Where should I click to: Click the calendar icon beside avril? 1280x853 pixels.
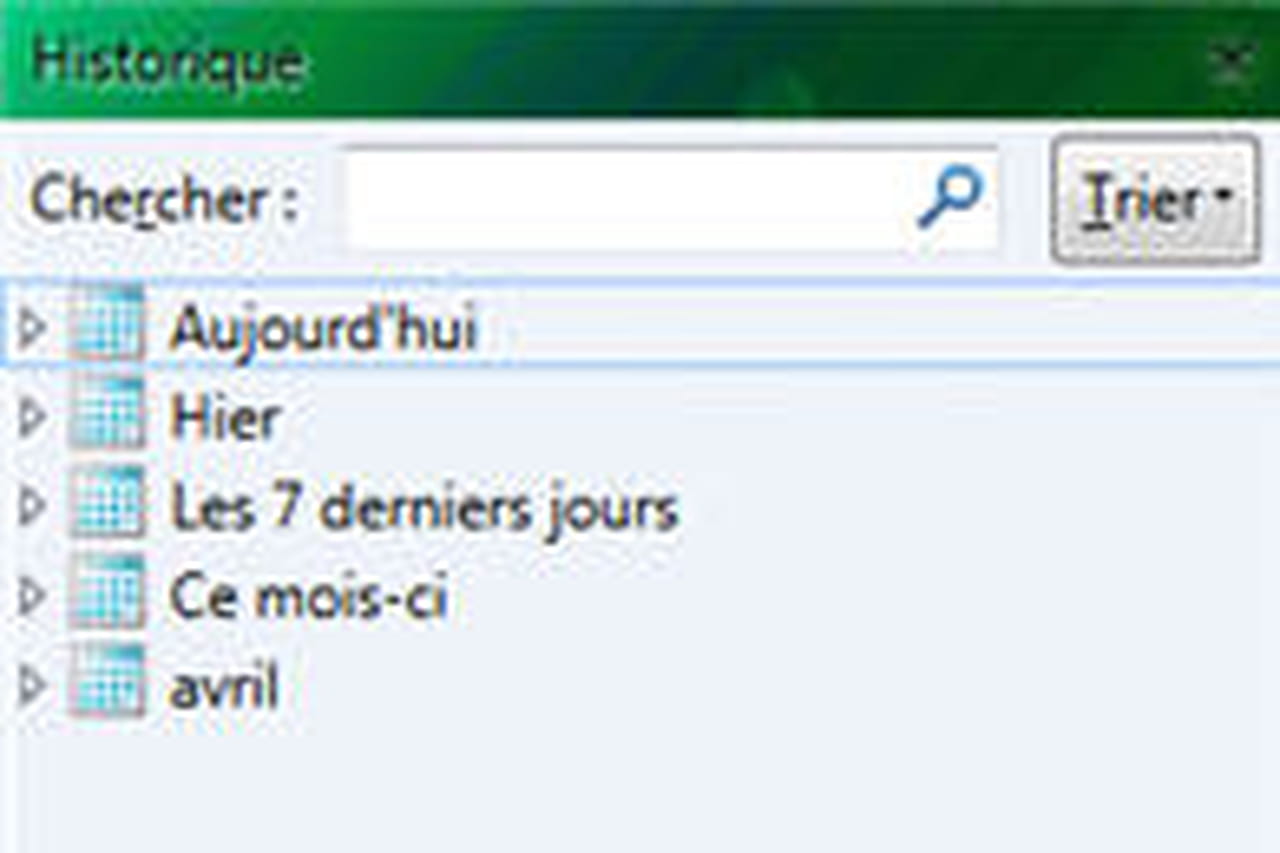click(x=107, y=682)
